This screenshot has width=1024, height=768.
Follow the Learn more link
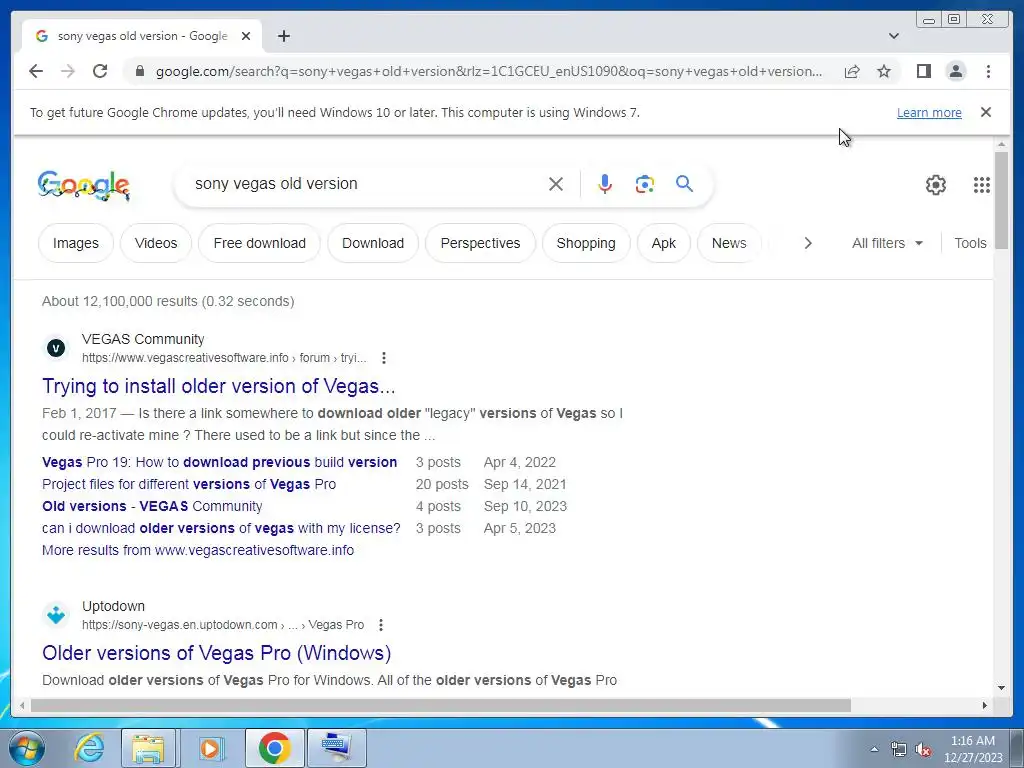click(x=929, y=112)
